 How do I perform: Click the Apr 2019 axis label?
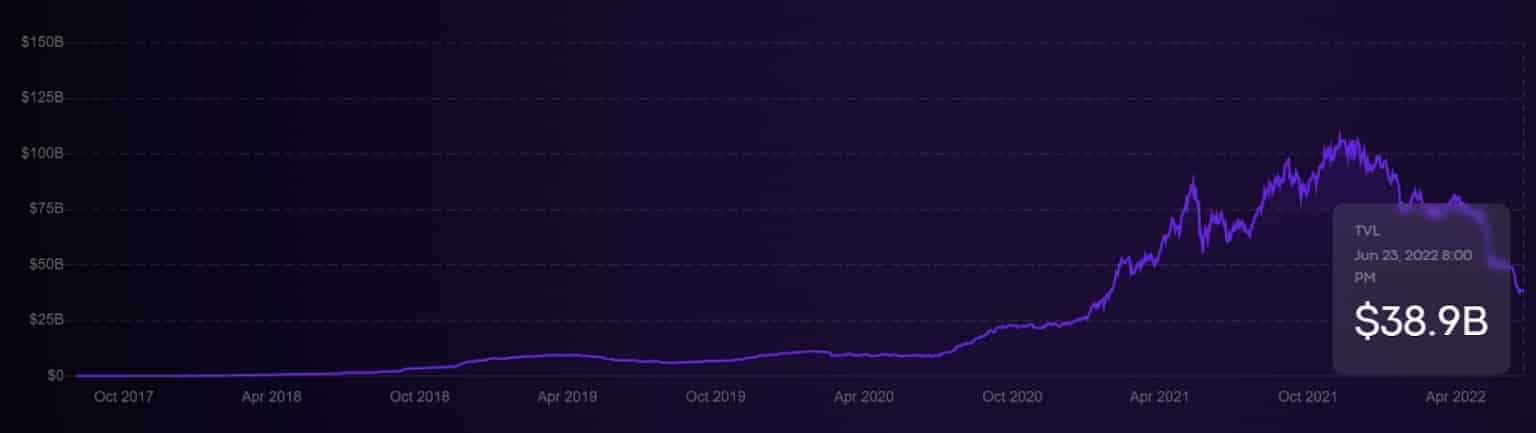click(x=567, y=397)
